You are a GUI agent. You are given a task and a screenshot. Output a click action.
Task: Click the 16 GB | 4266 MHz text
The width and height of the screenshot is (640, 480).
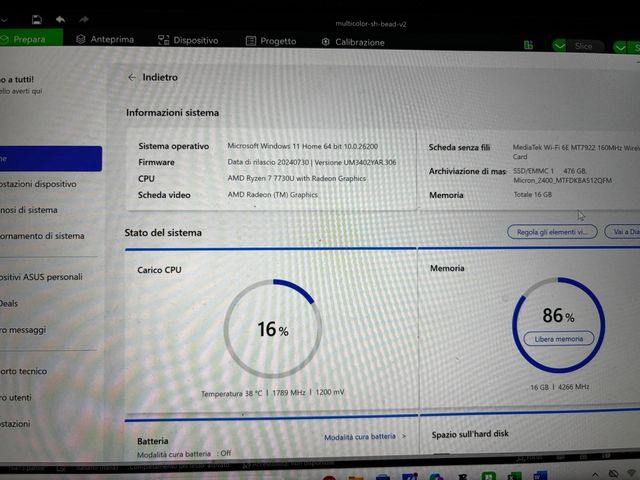(x=560, y=387)
